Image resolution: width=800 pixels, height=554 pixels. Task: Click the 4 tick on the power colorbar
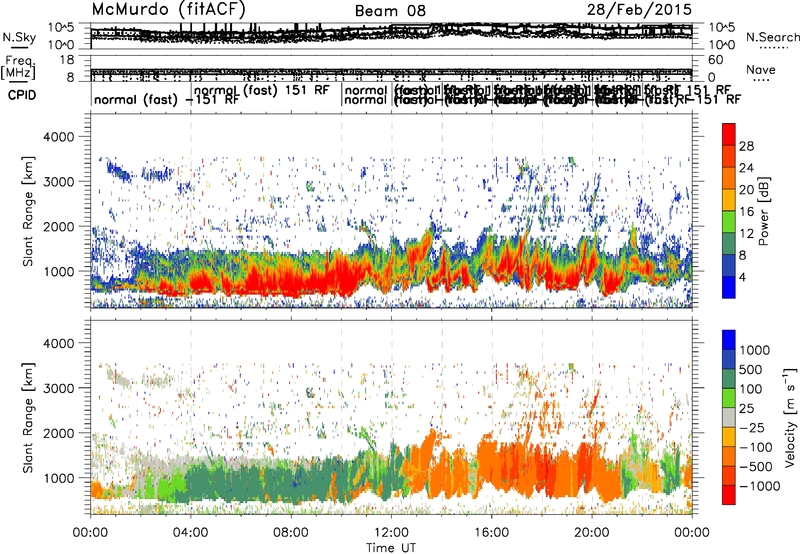743,278
